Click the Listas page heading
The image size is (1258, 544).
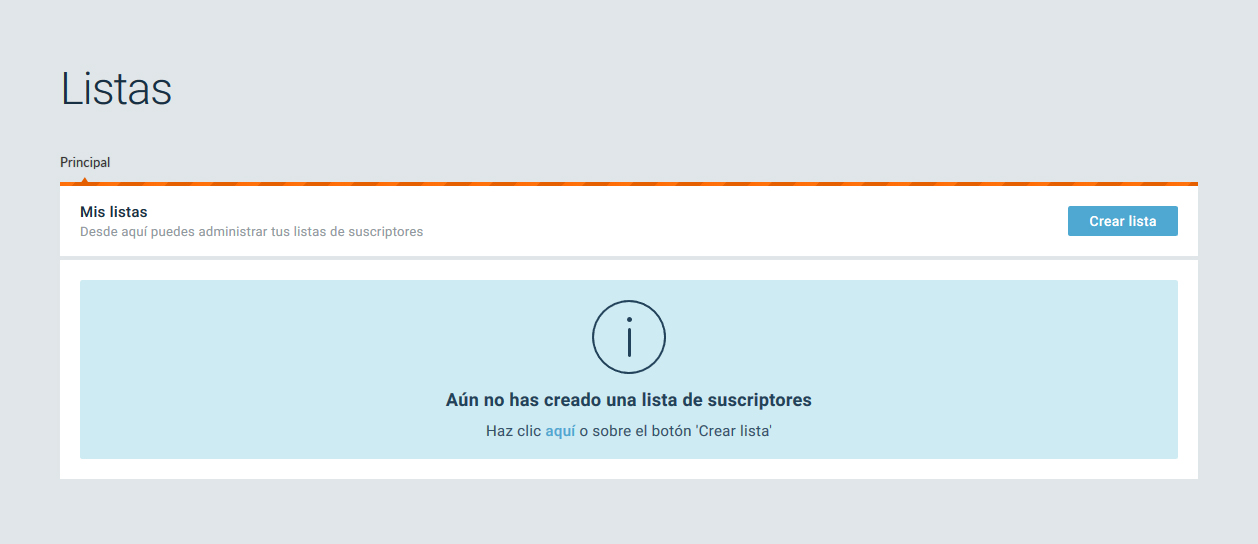click(116, 89)
